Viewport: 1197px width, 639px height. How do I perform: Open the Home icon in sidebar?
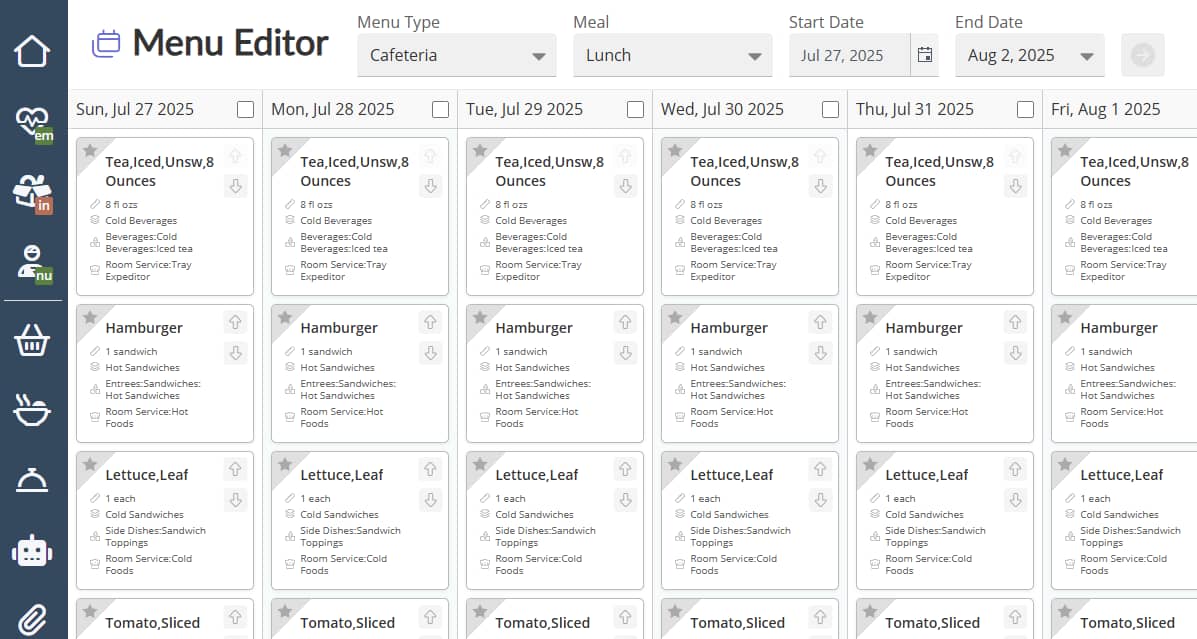32,51
